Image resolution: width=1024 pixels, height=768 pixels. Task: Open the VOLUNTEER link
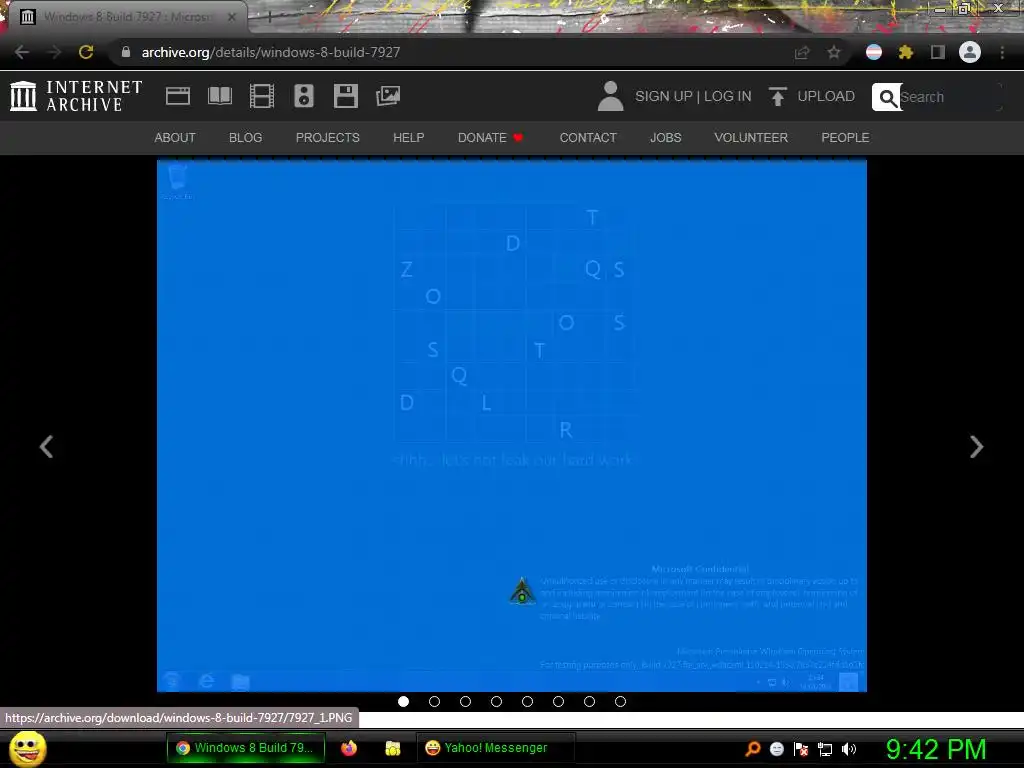click(x=751, y=138)
